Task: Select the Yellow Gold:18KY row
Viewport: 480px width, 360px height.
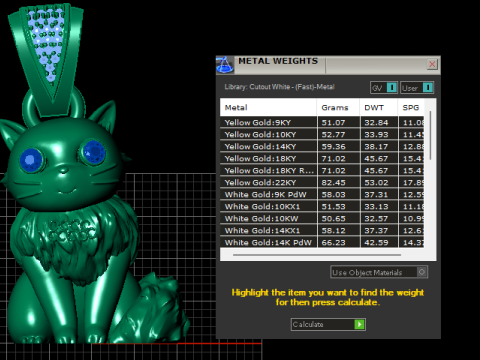Action: click(322, 158)
